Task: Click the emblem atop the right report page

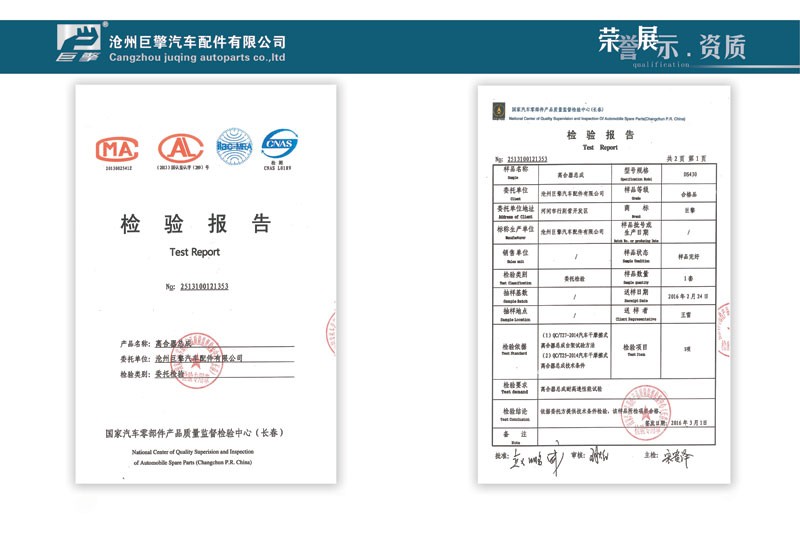Action: pos(497,112)
